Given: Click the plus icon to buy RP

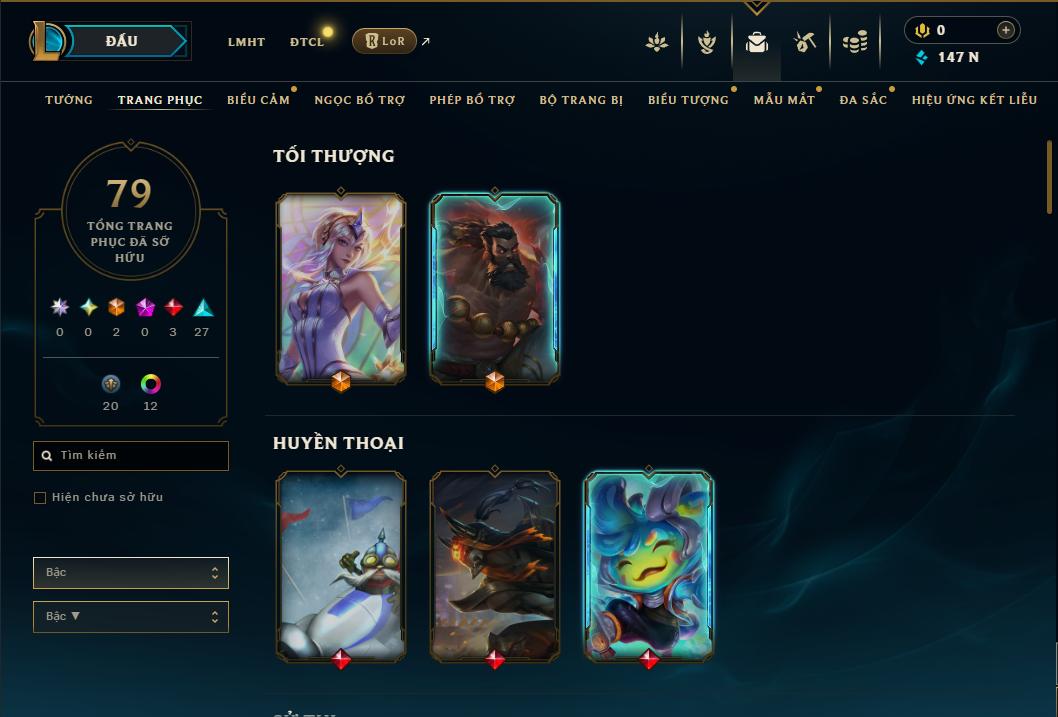Looking at the screenshot, I should (1005, 30).
